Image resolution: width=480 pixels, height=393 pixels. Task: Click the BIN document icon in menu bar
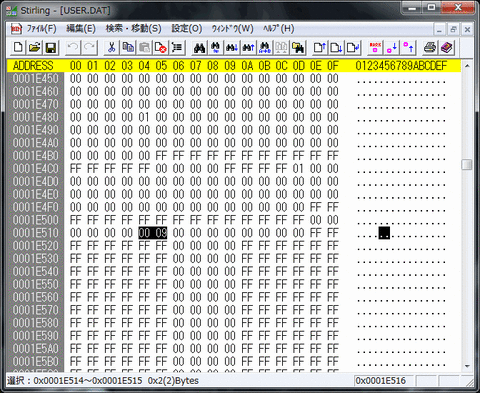(17, 29)
